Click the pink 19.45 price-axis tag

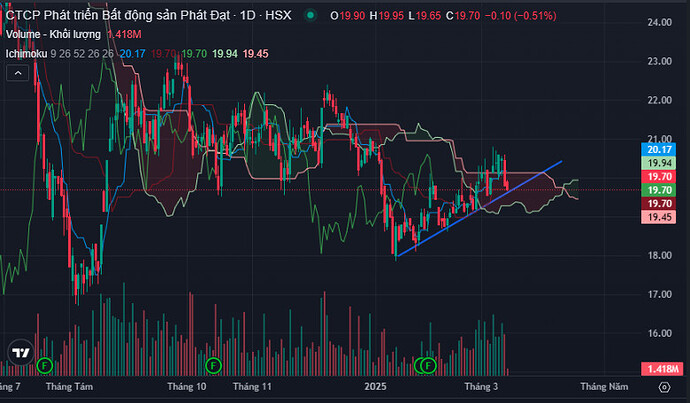point(659,217)
